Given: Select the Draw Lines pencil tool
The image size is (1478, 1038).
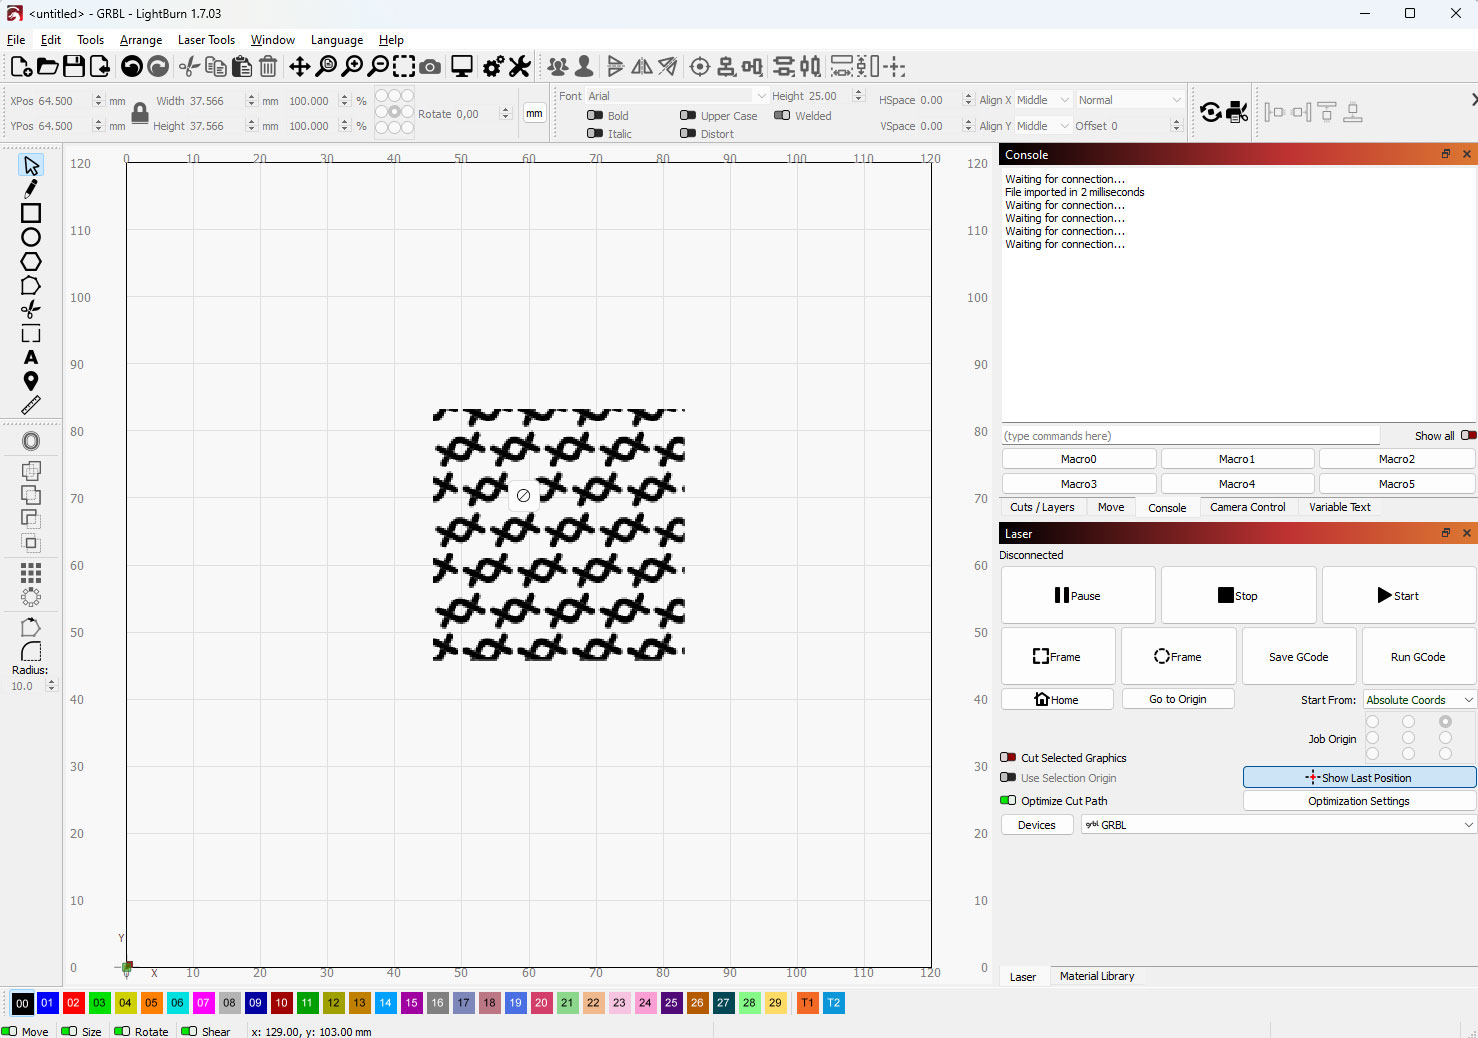Looking at the screenshot, I should click(31, 189).
